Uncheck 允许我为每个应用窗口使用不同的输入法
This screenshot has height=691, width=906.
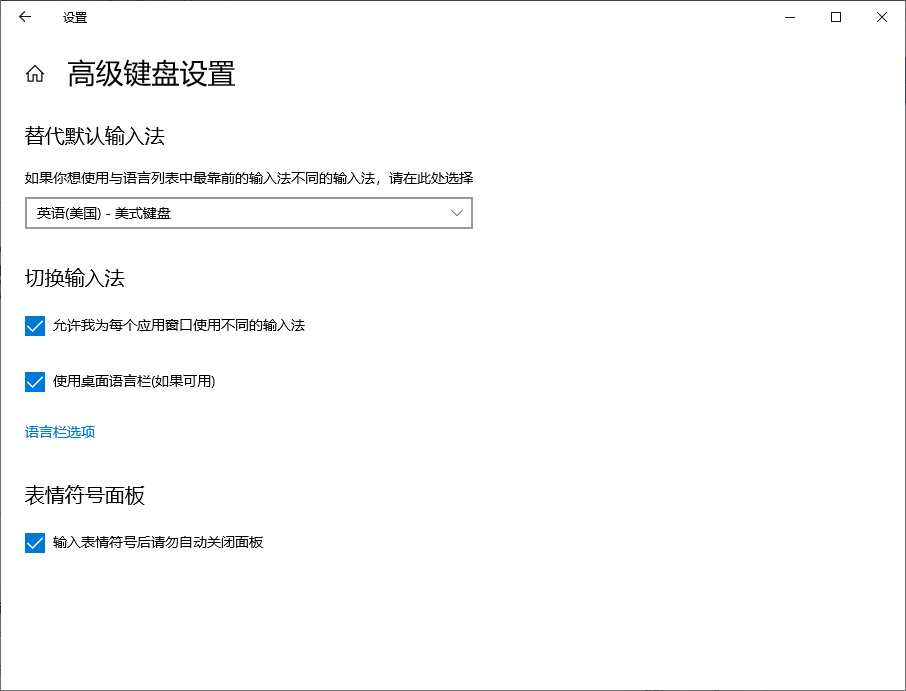tap(35, 326)
